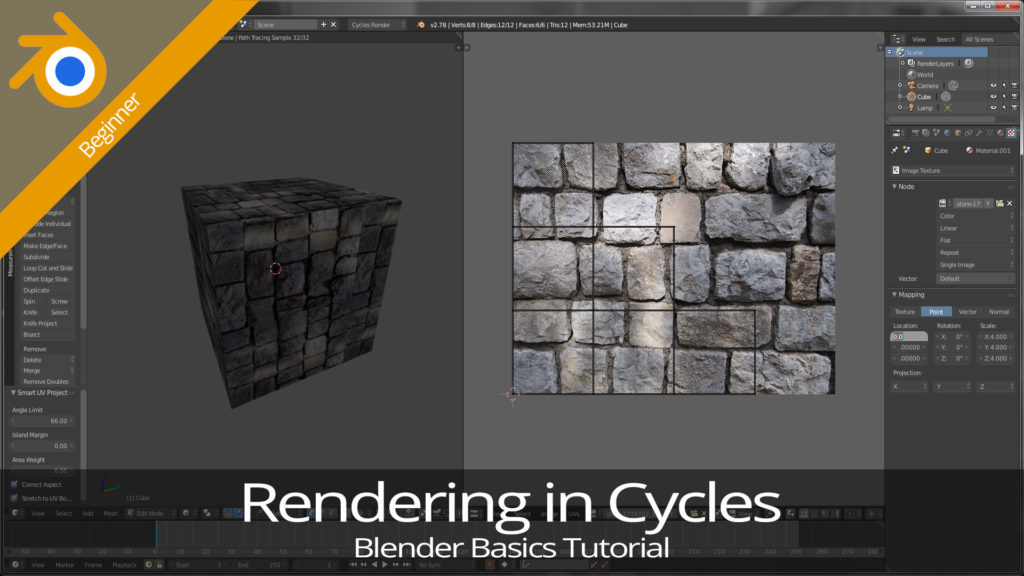The width and height of the screenshot is (1024, 576).
Task: Open the Mesh Data properties tab icon
Action: (989, 133)
